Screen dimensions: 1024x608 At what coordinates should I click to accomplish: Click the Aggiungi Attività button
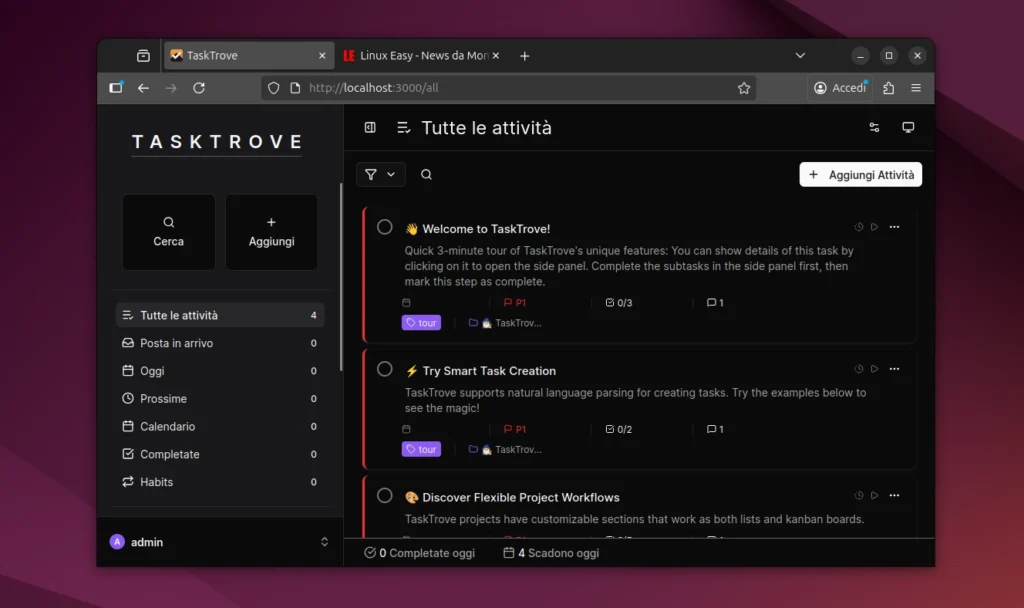(x=860, y=174)
